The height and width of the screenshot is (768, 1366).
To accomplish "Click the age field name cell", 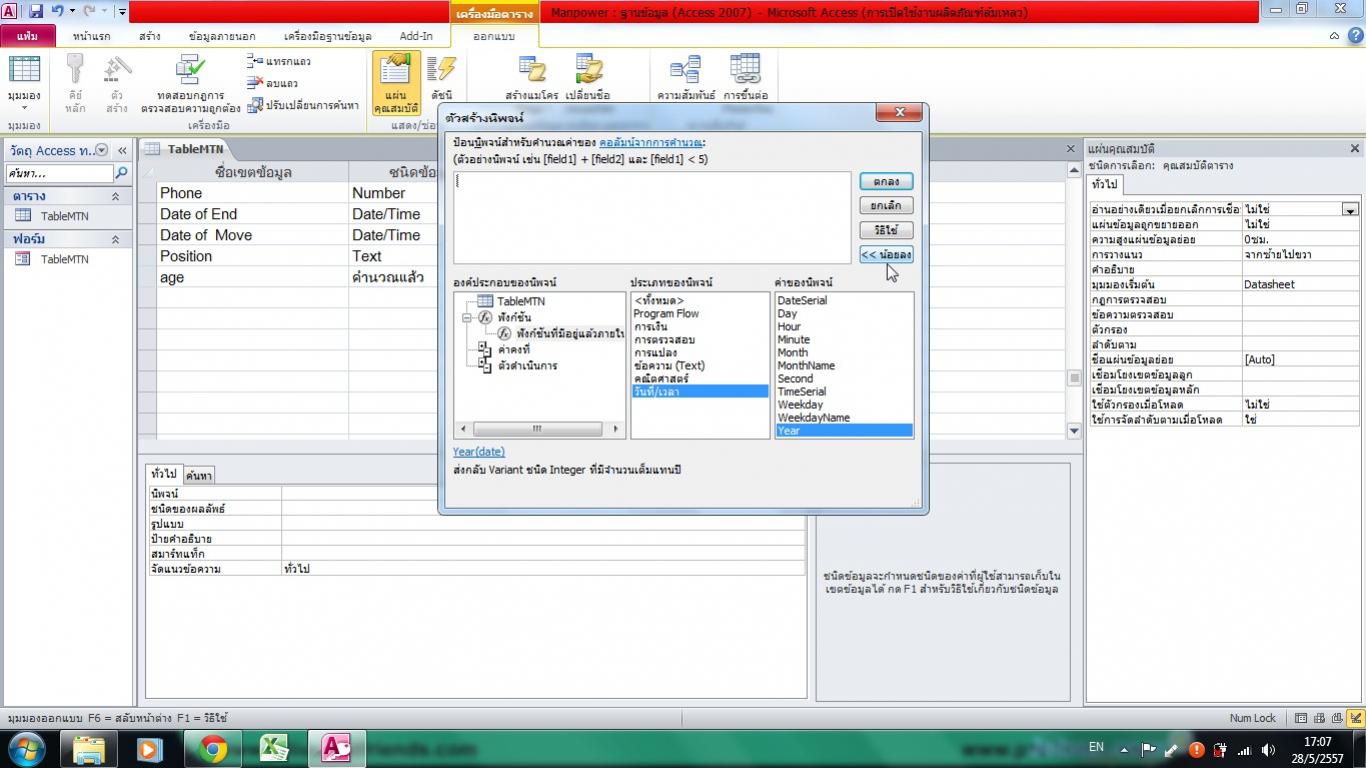I will click(252, 277).
